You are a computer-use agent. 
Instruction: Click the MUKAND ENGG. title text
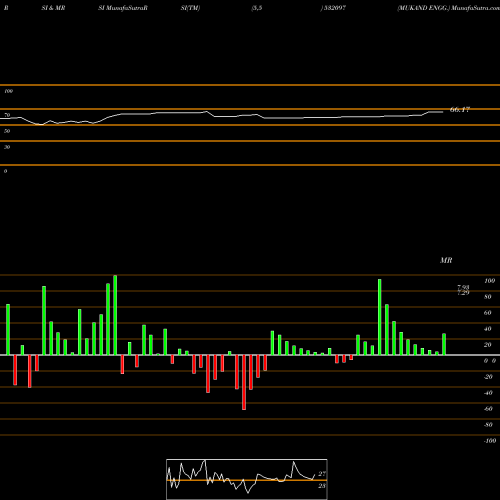pos(423,8)
